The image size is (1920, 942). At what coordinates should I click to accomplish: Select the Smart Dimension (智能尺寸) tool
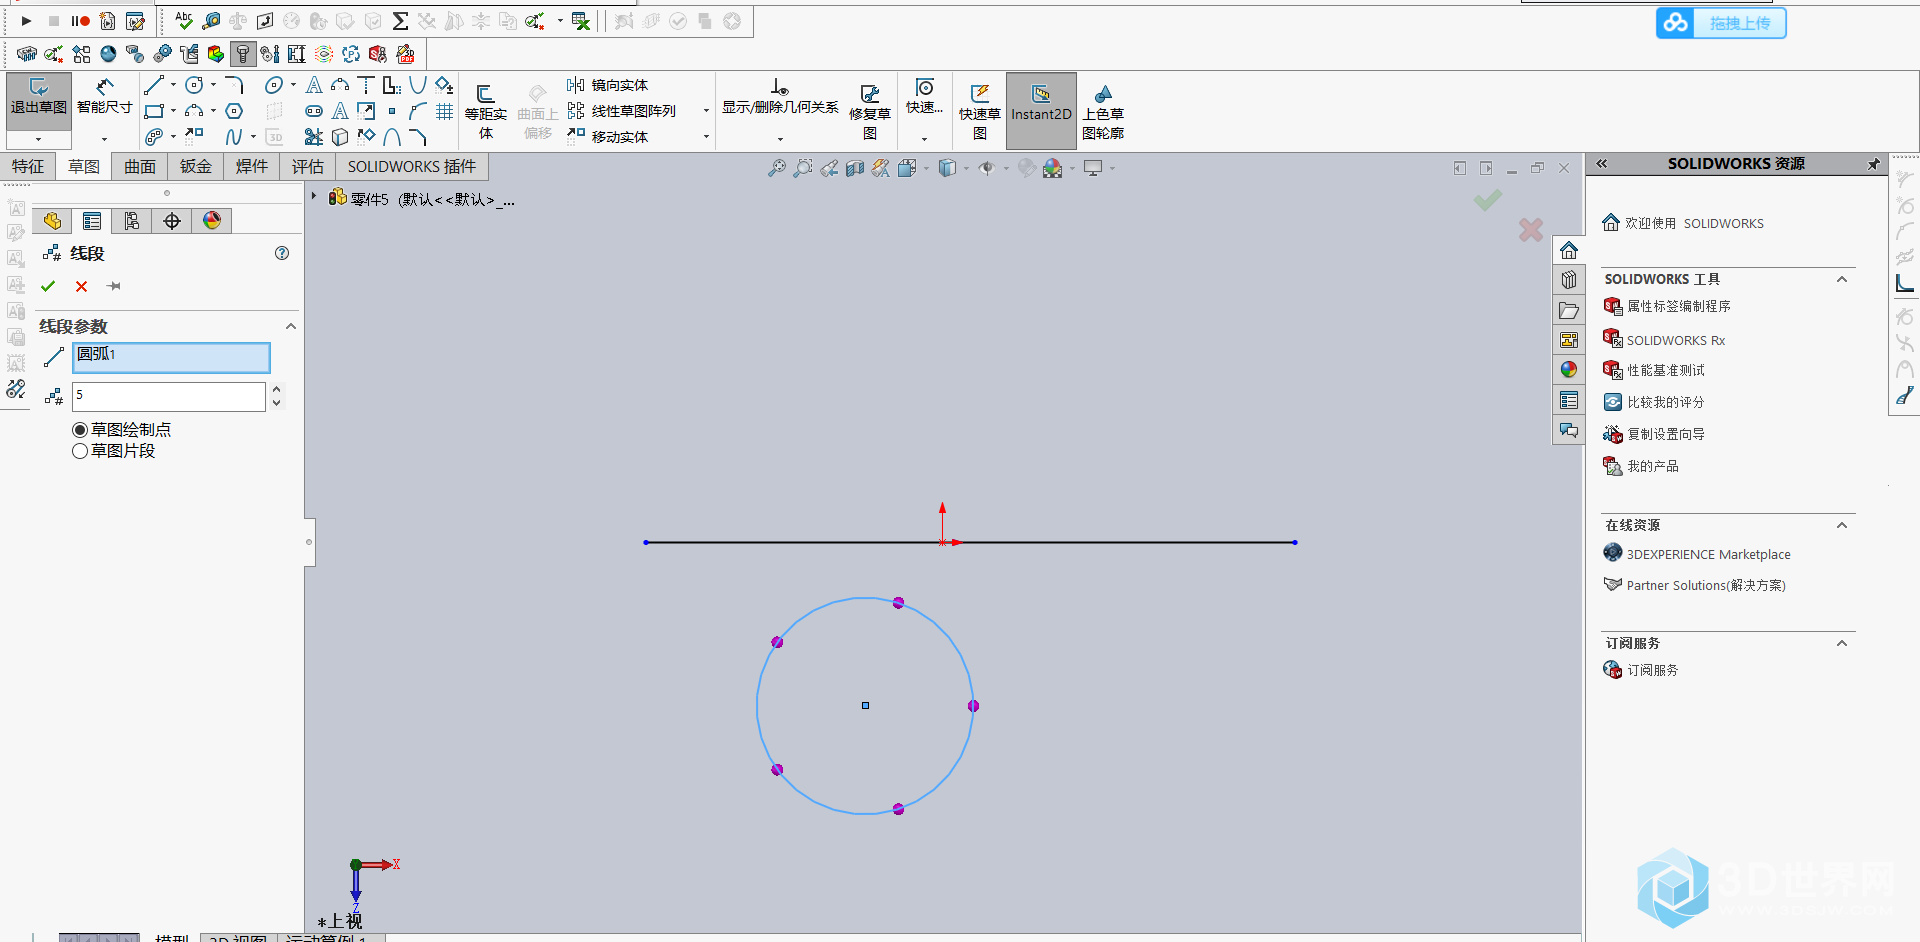pyautogui.click(x=104, y=97)
